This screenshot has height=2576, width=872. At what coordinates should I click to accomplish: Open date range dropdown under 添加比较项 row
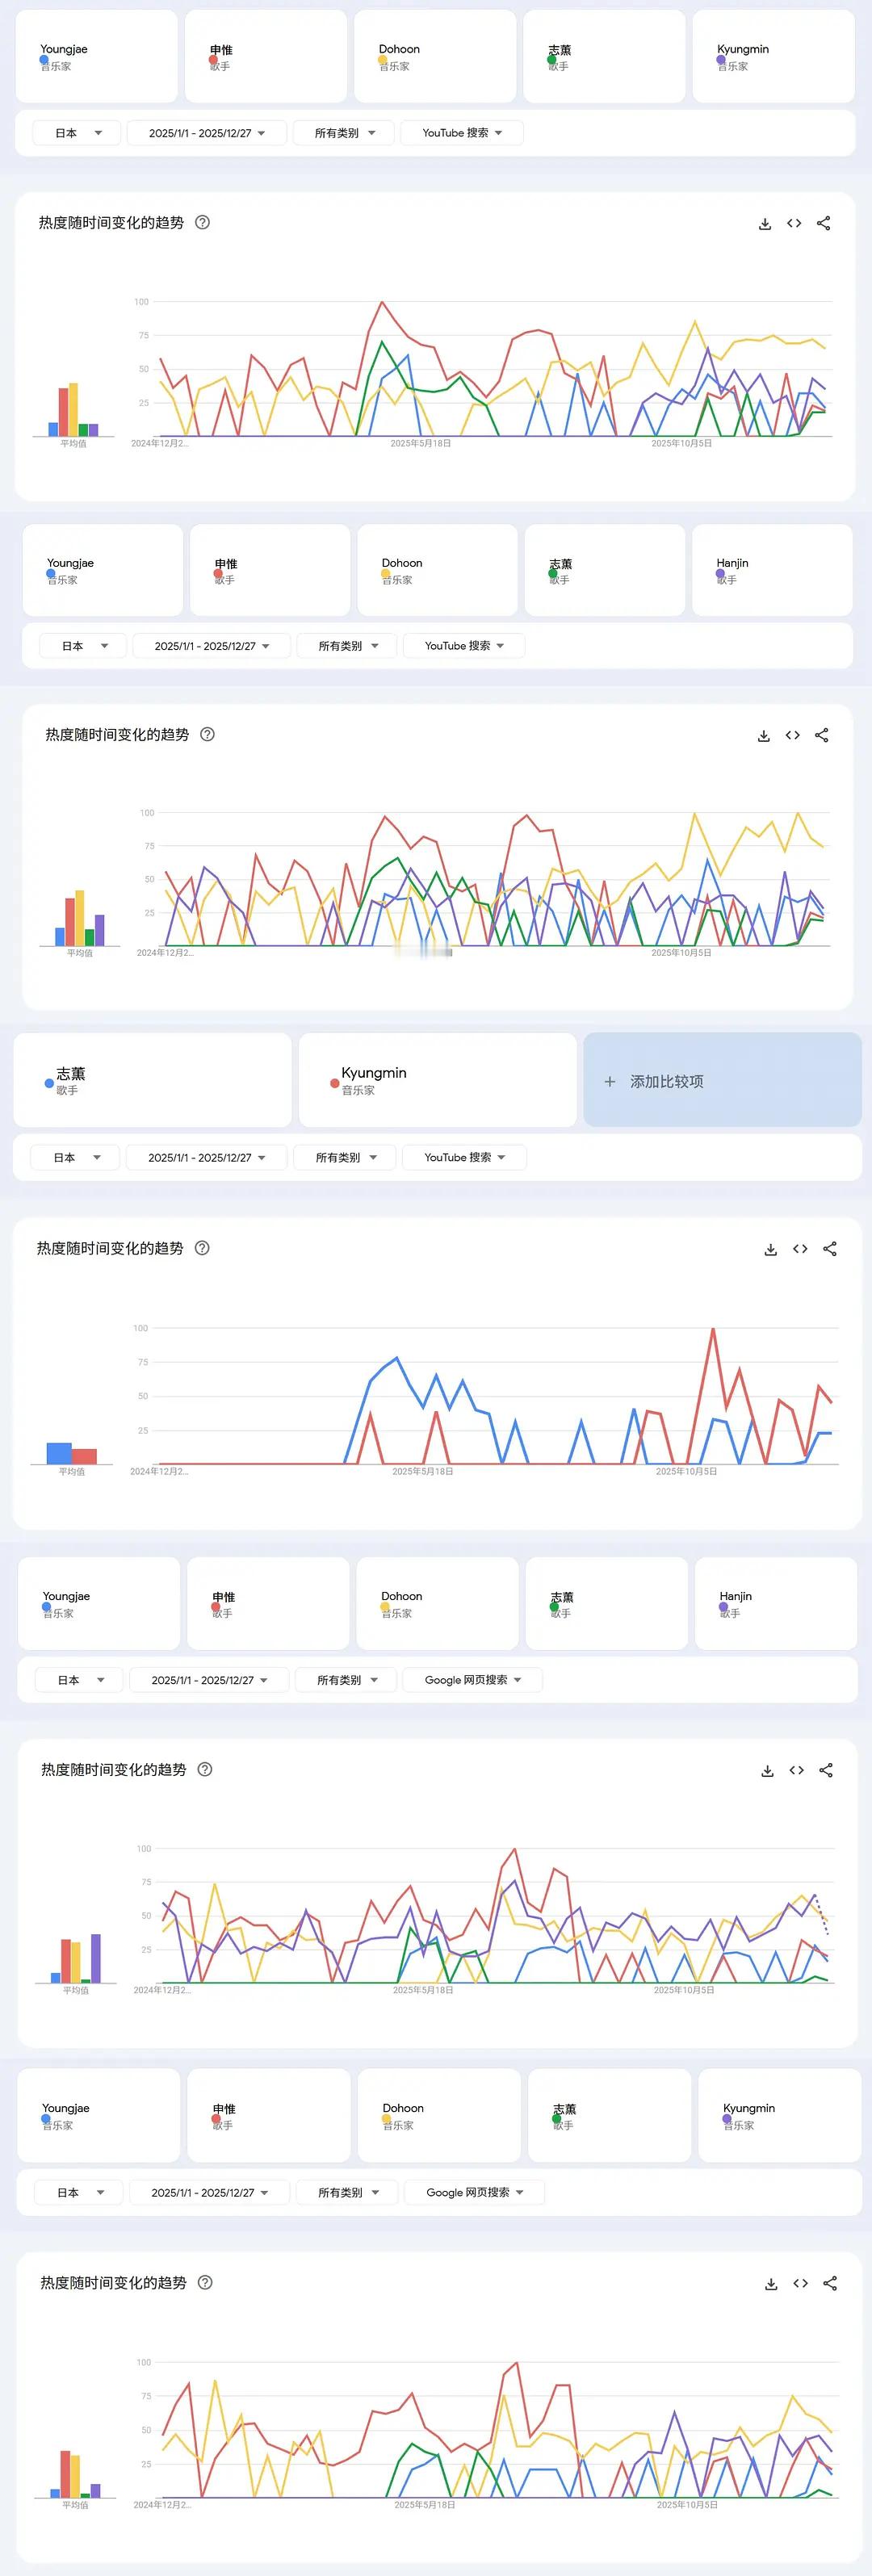click(x=206, y=1158)
